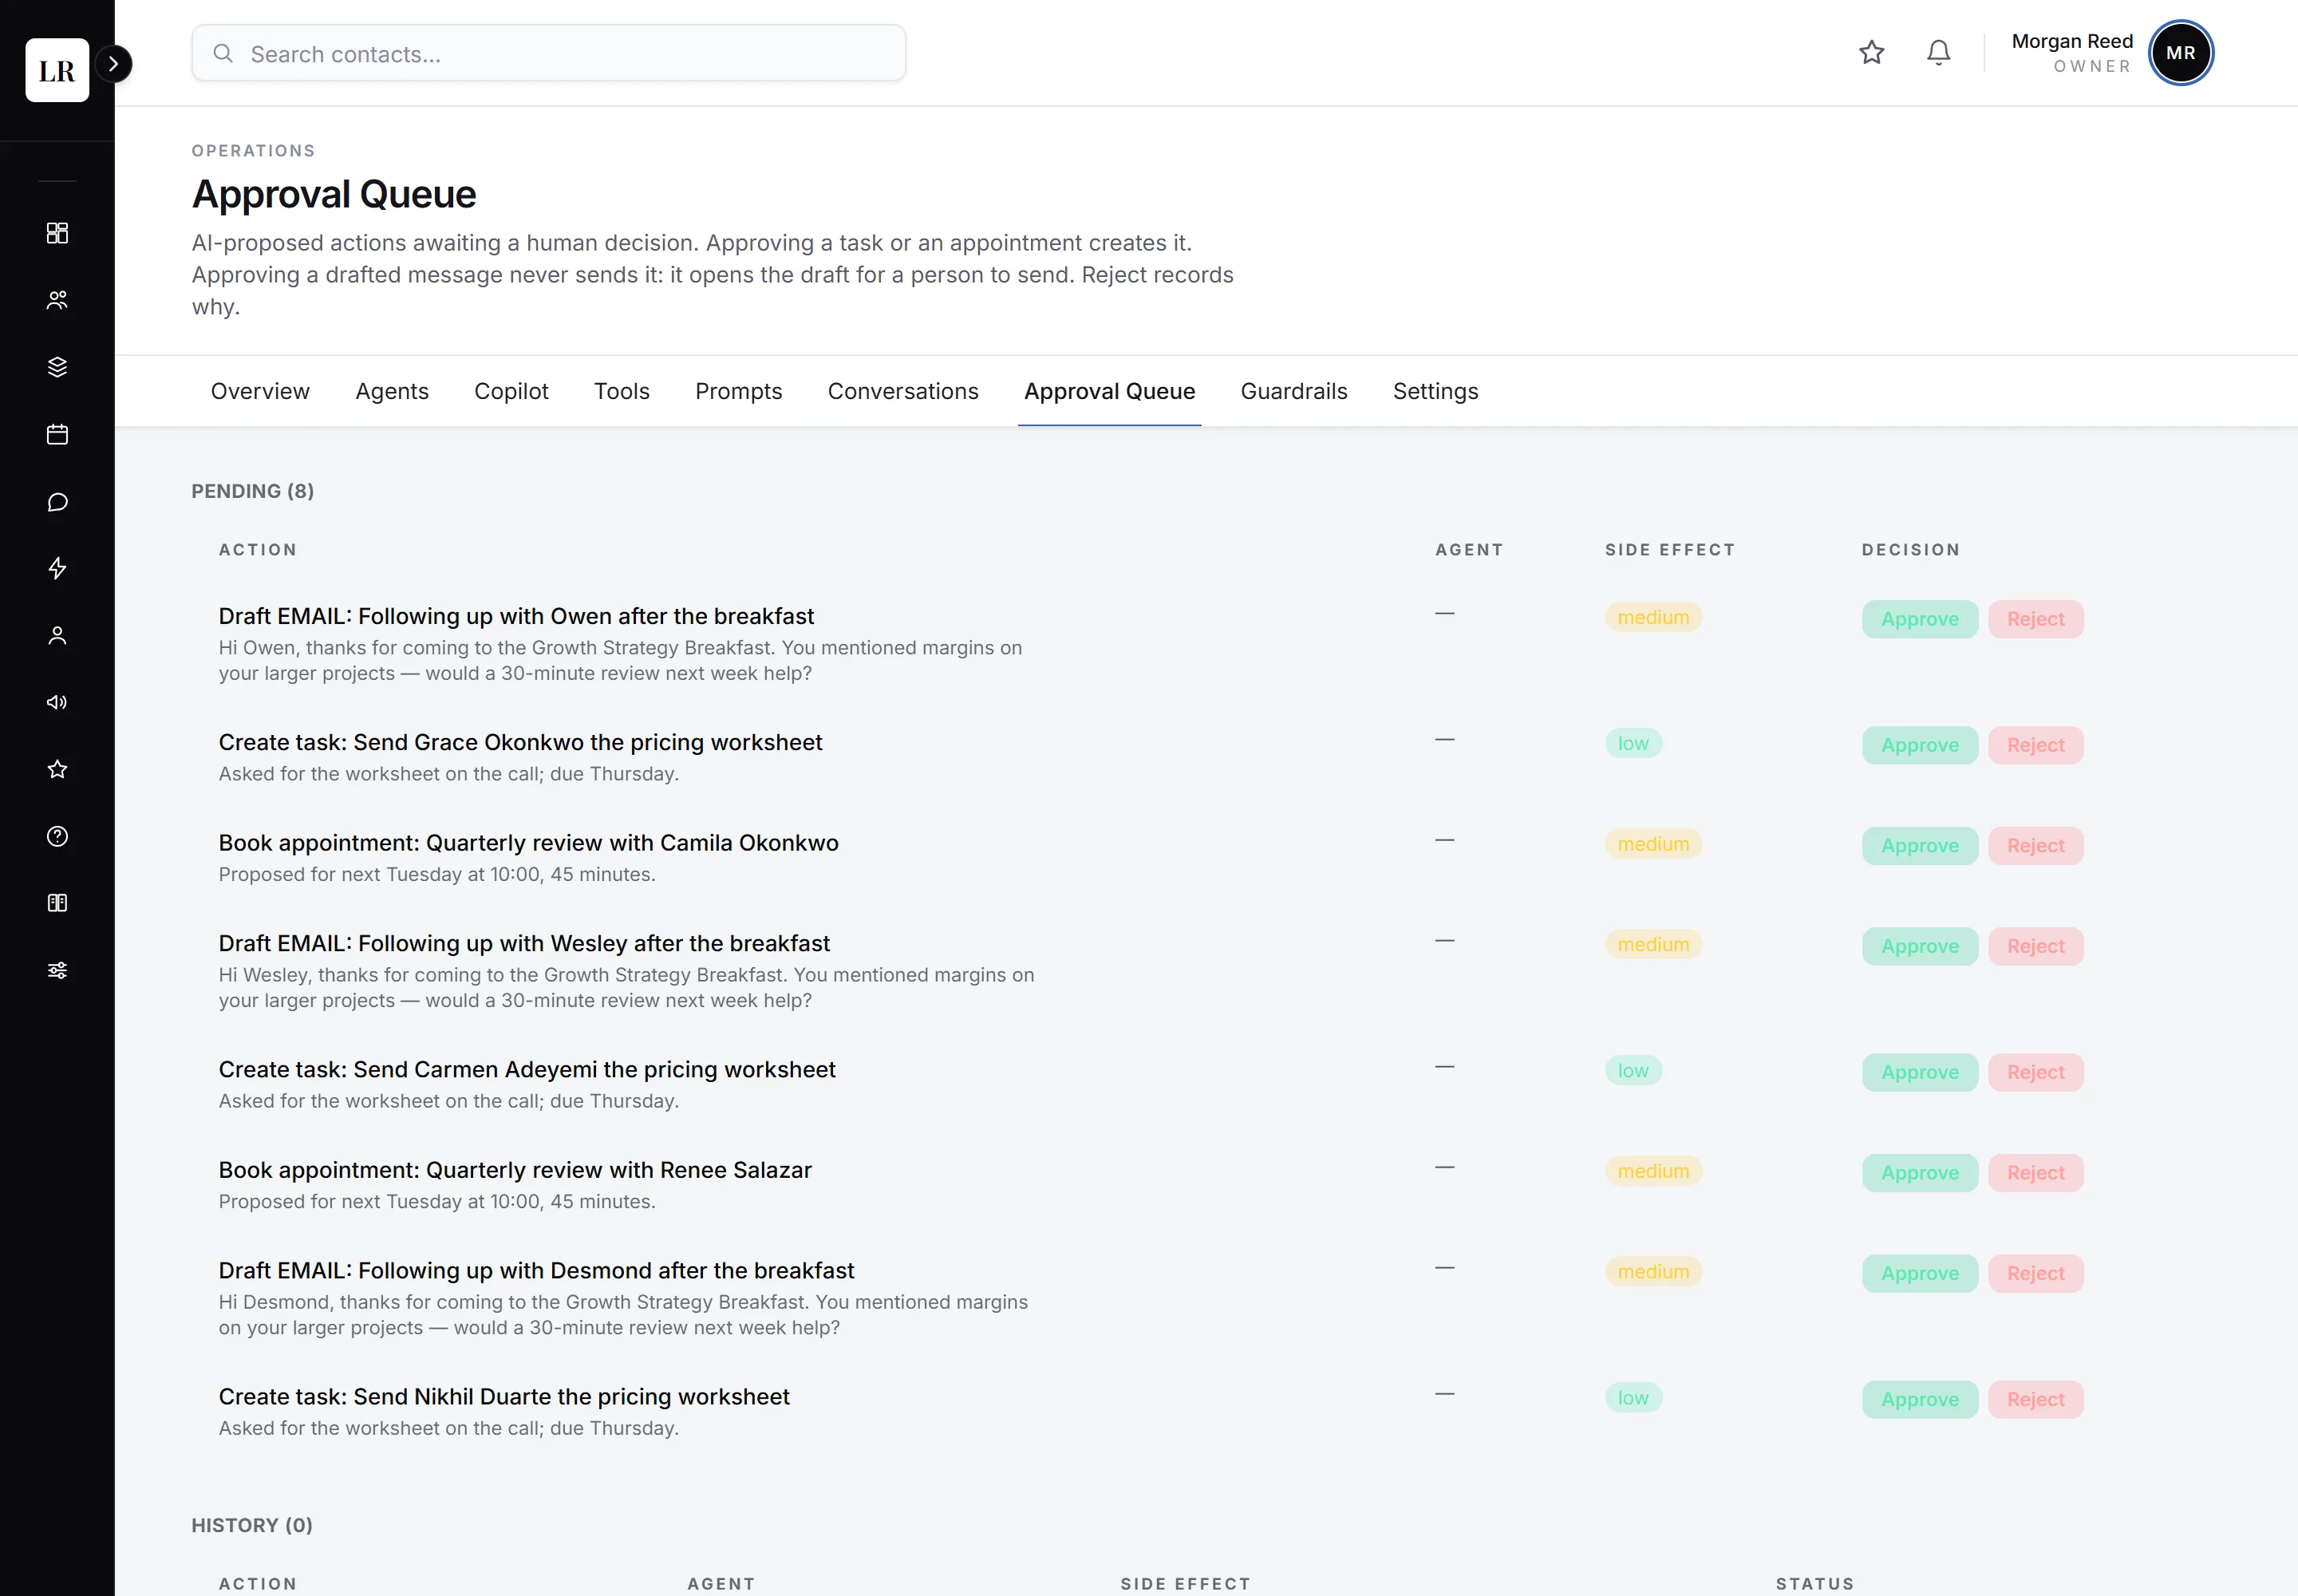
Task: Switch to the Tools tab
Action: coord(621,391)
